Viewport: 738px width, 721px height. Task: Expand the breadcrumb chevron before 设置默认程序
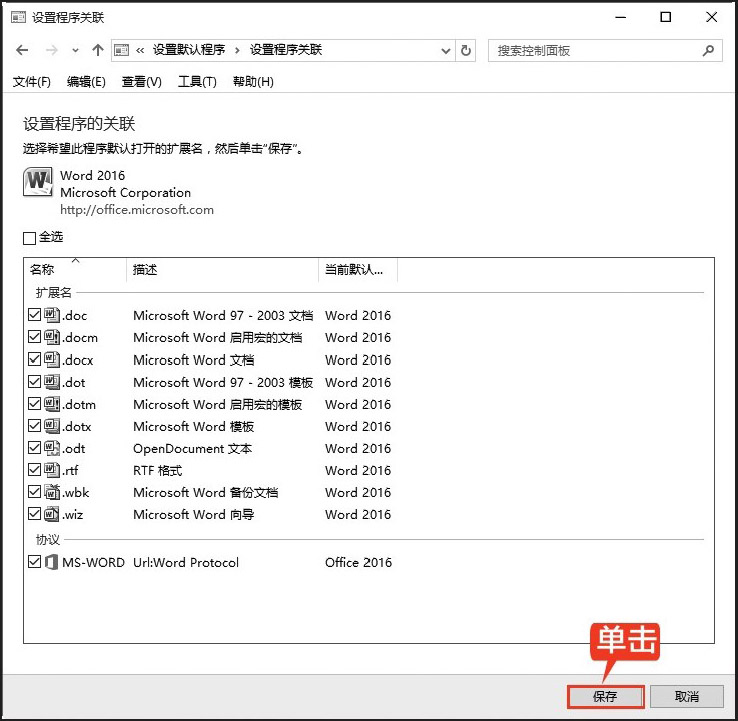(140, 50)
